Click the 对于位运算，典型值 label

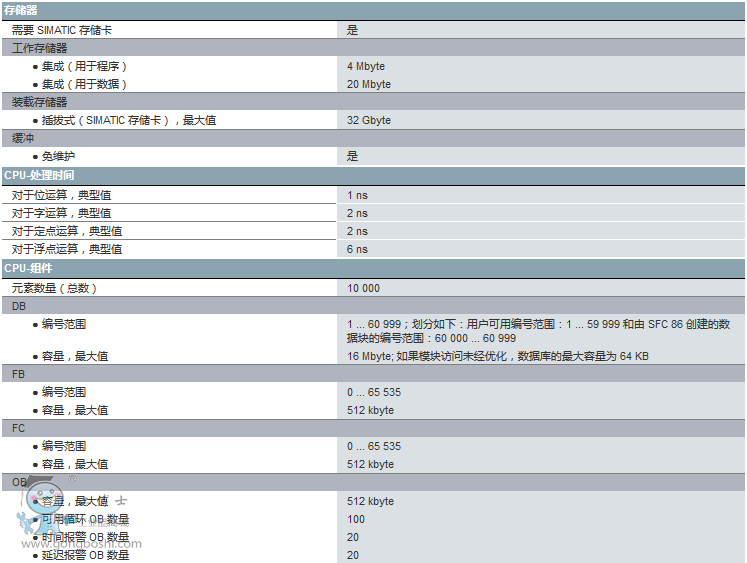click(62, 195)
